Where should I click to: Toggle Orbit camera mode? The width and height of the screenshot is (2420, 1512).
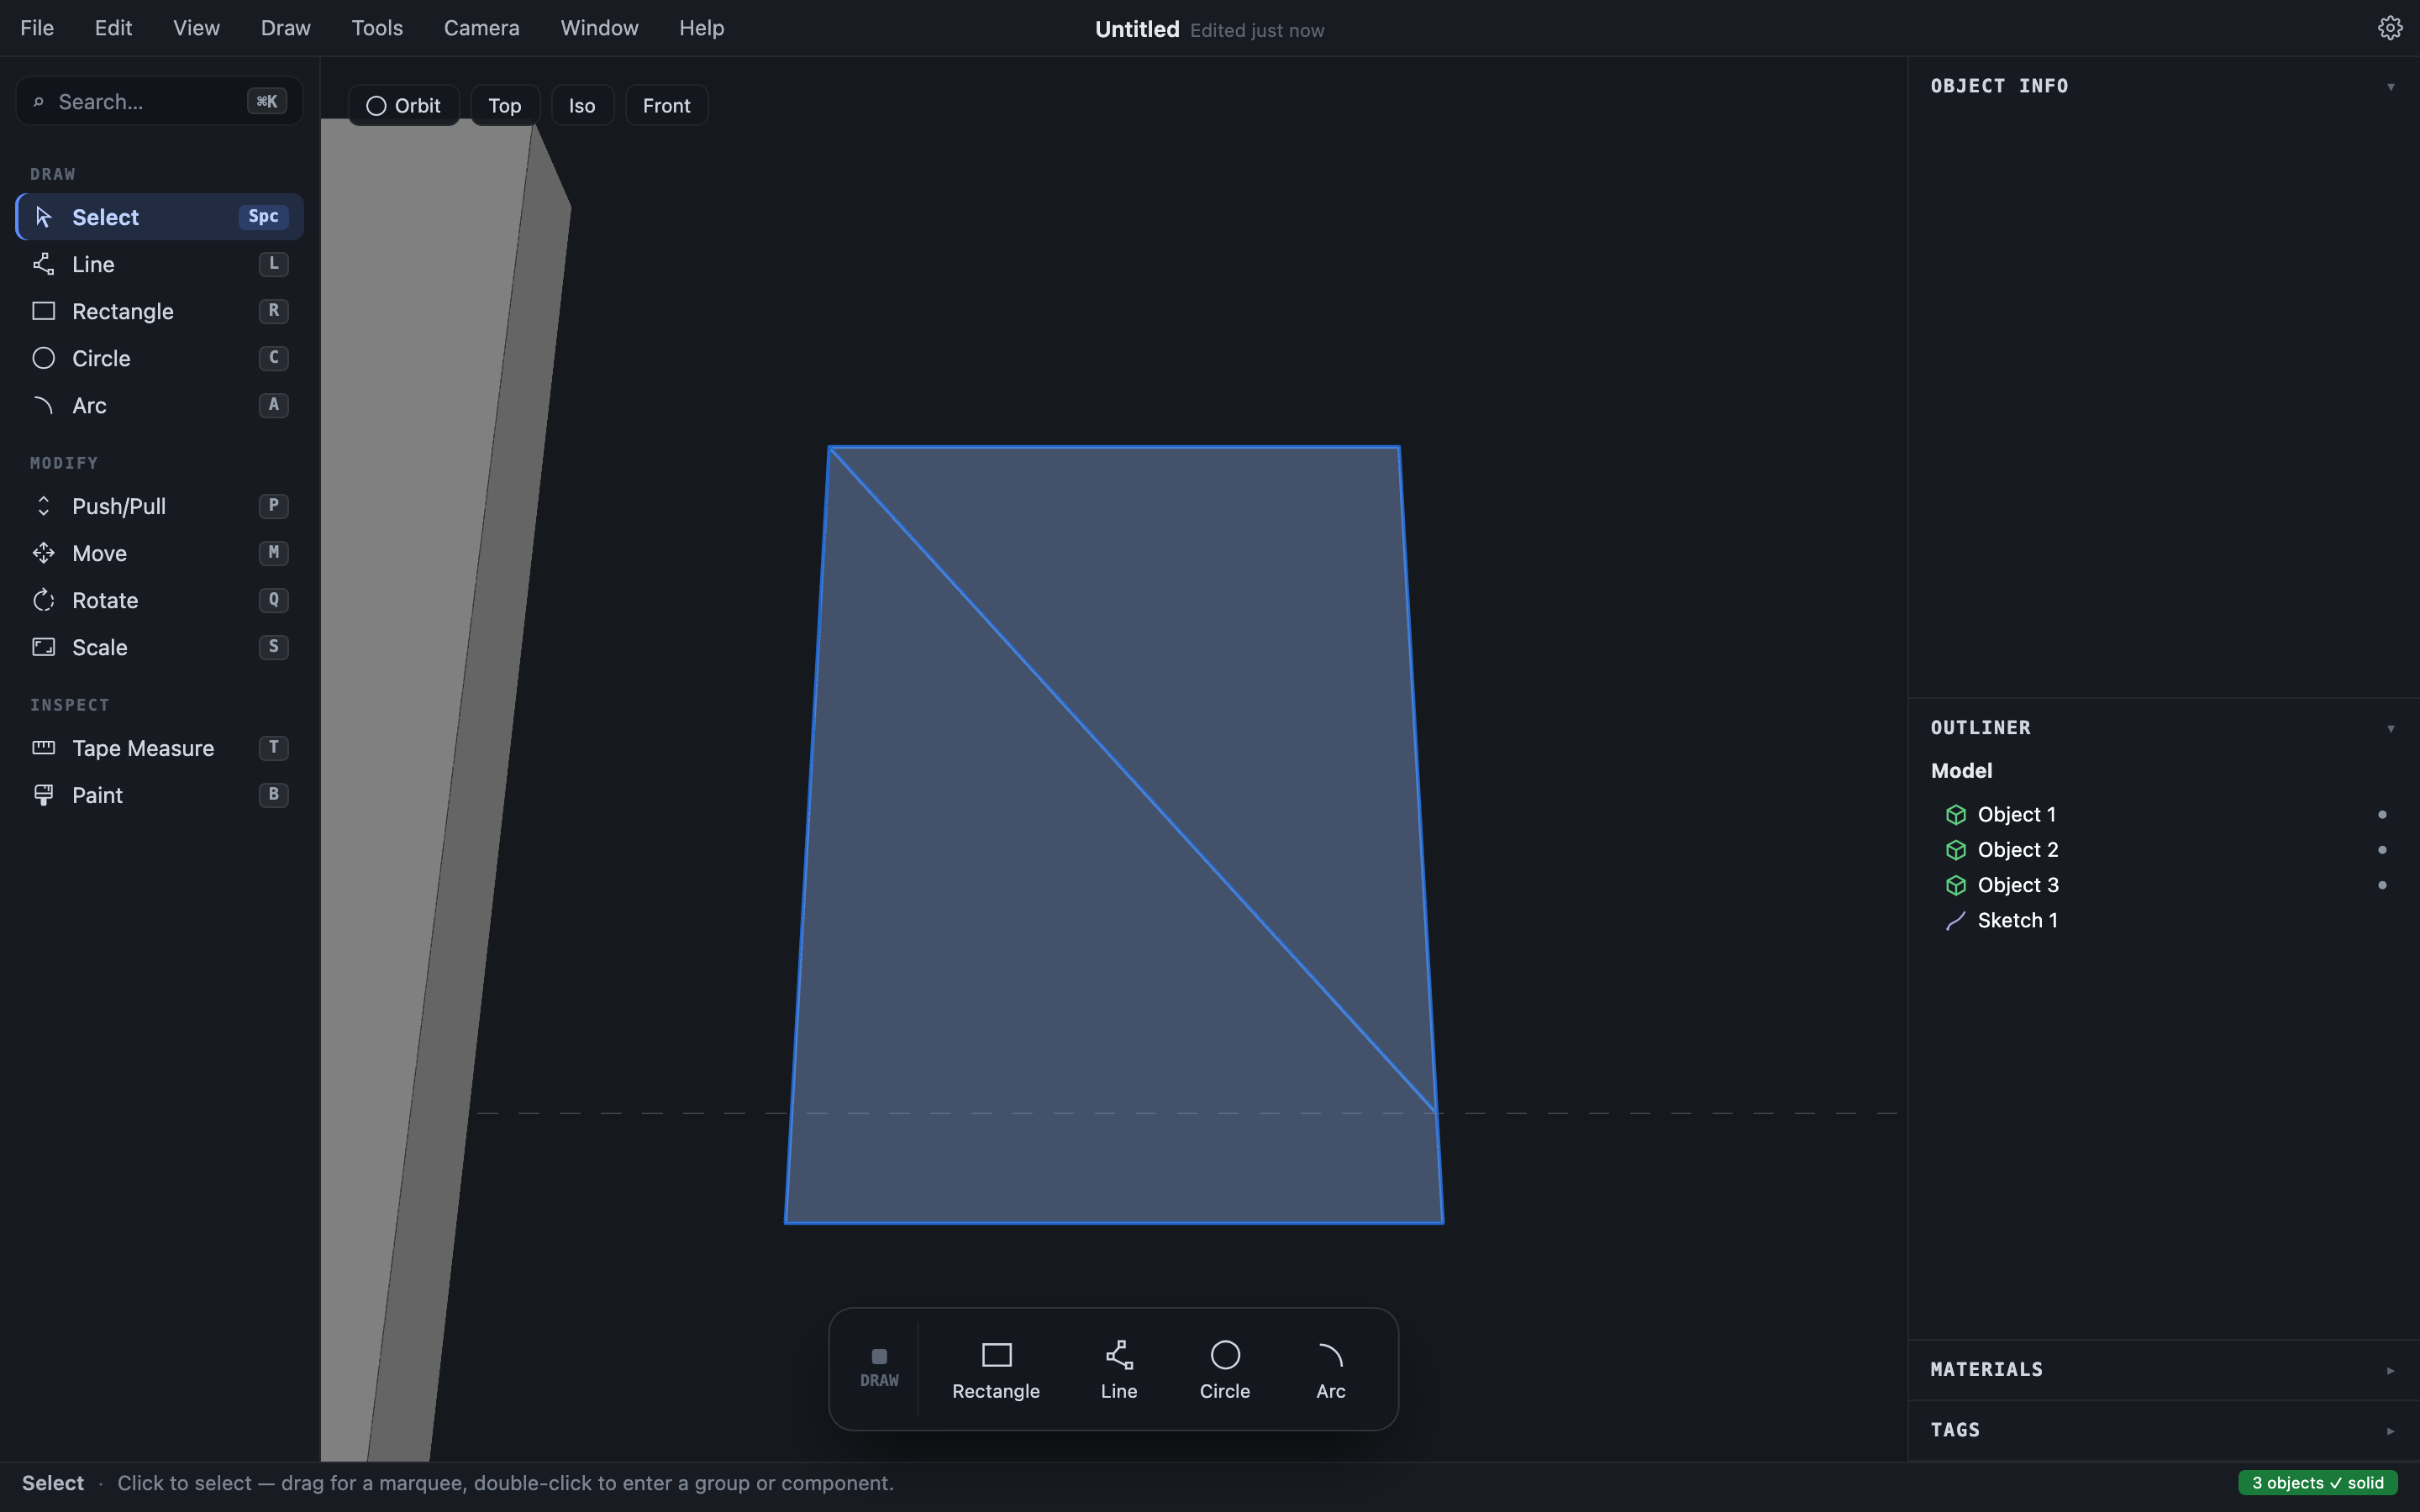pyautogui.click(x=403, y=105)
